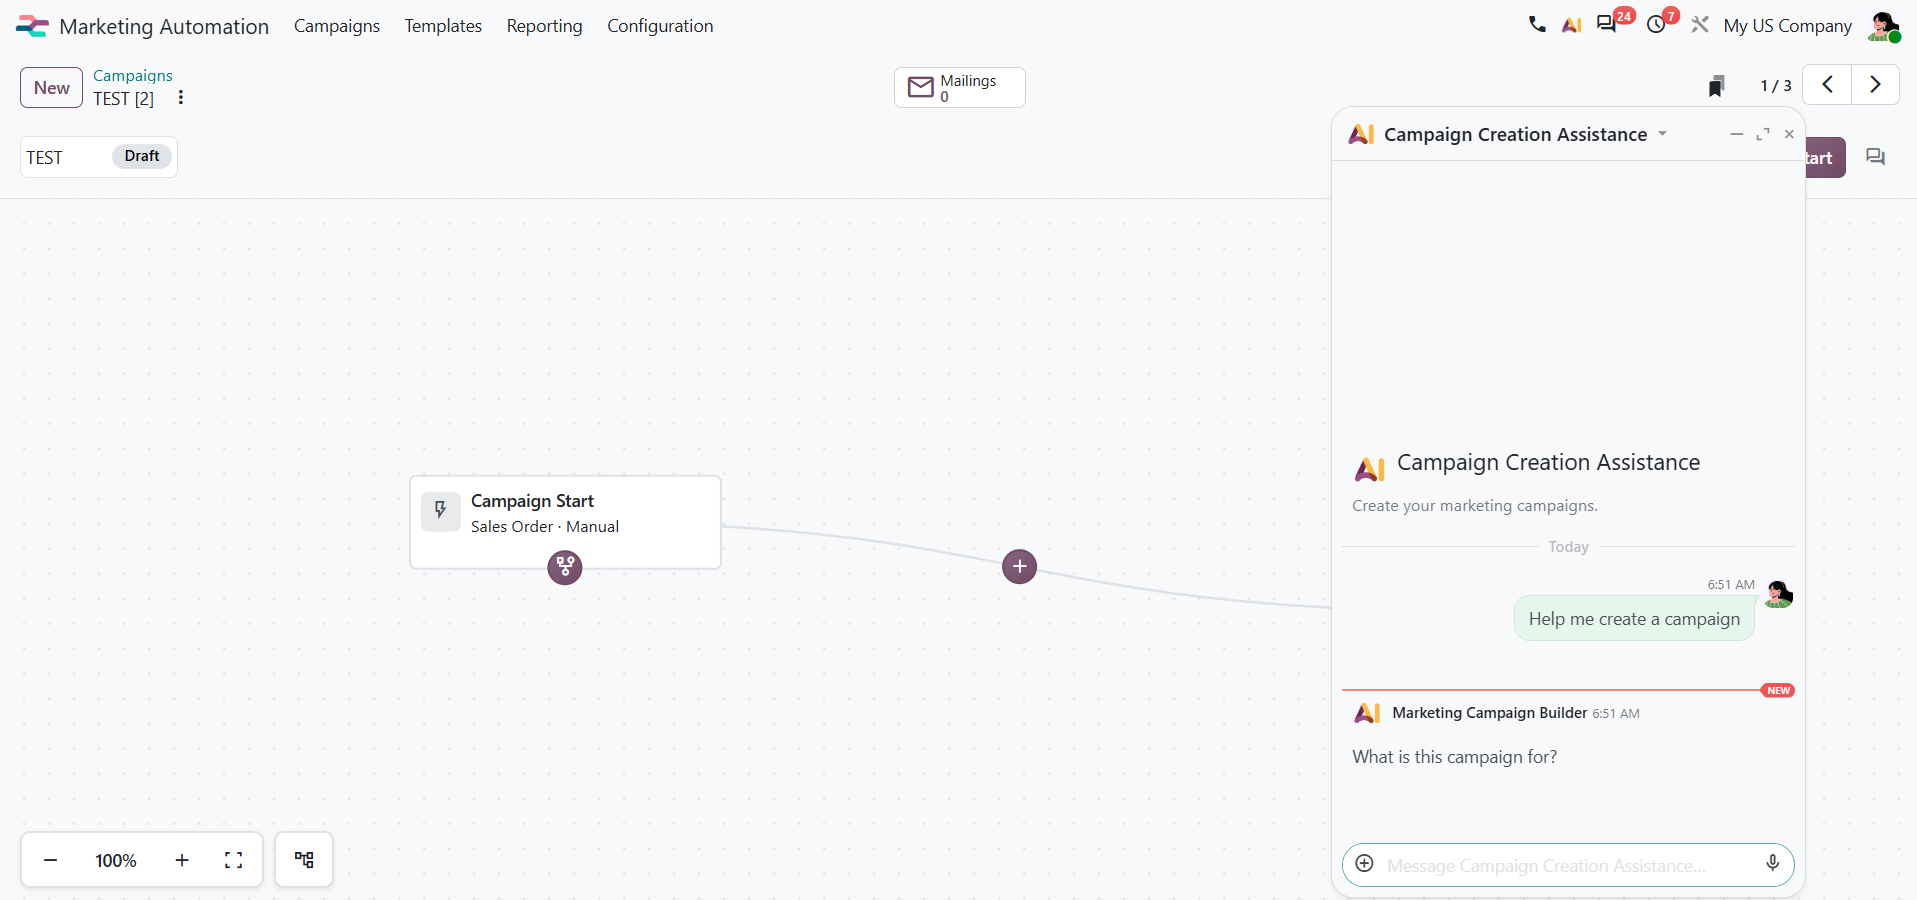Focus the Message Campaign Creation Assistance field
1917x900 pixels.
click(x=1568, y=866)
